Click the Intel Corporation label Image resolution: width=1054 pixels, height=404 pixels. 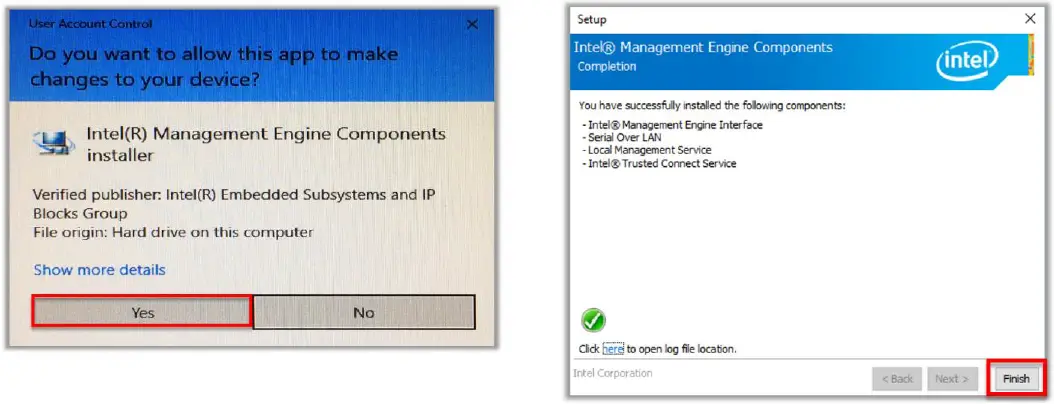pos(613,373)
